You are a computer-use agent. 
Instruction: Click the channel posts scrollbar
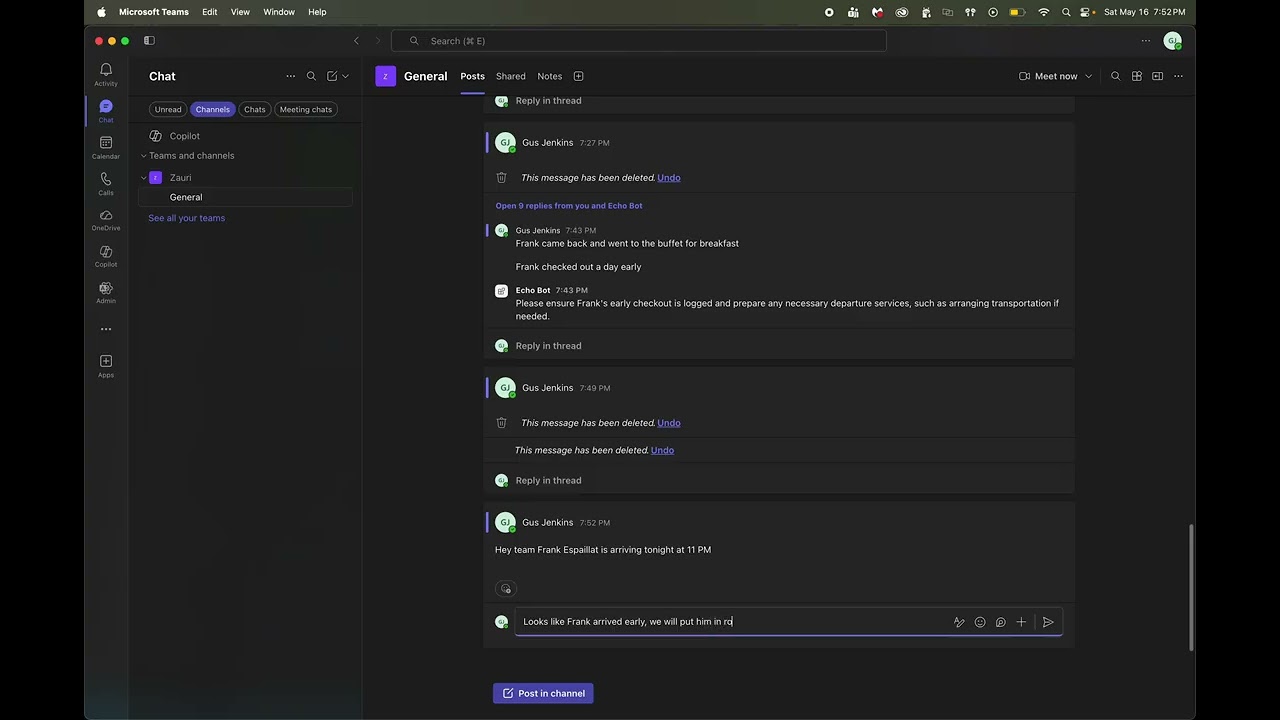[x=1190, y=587]
